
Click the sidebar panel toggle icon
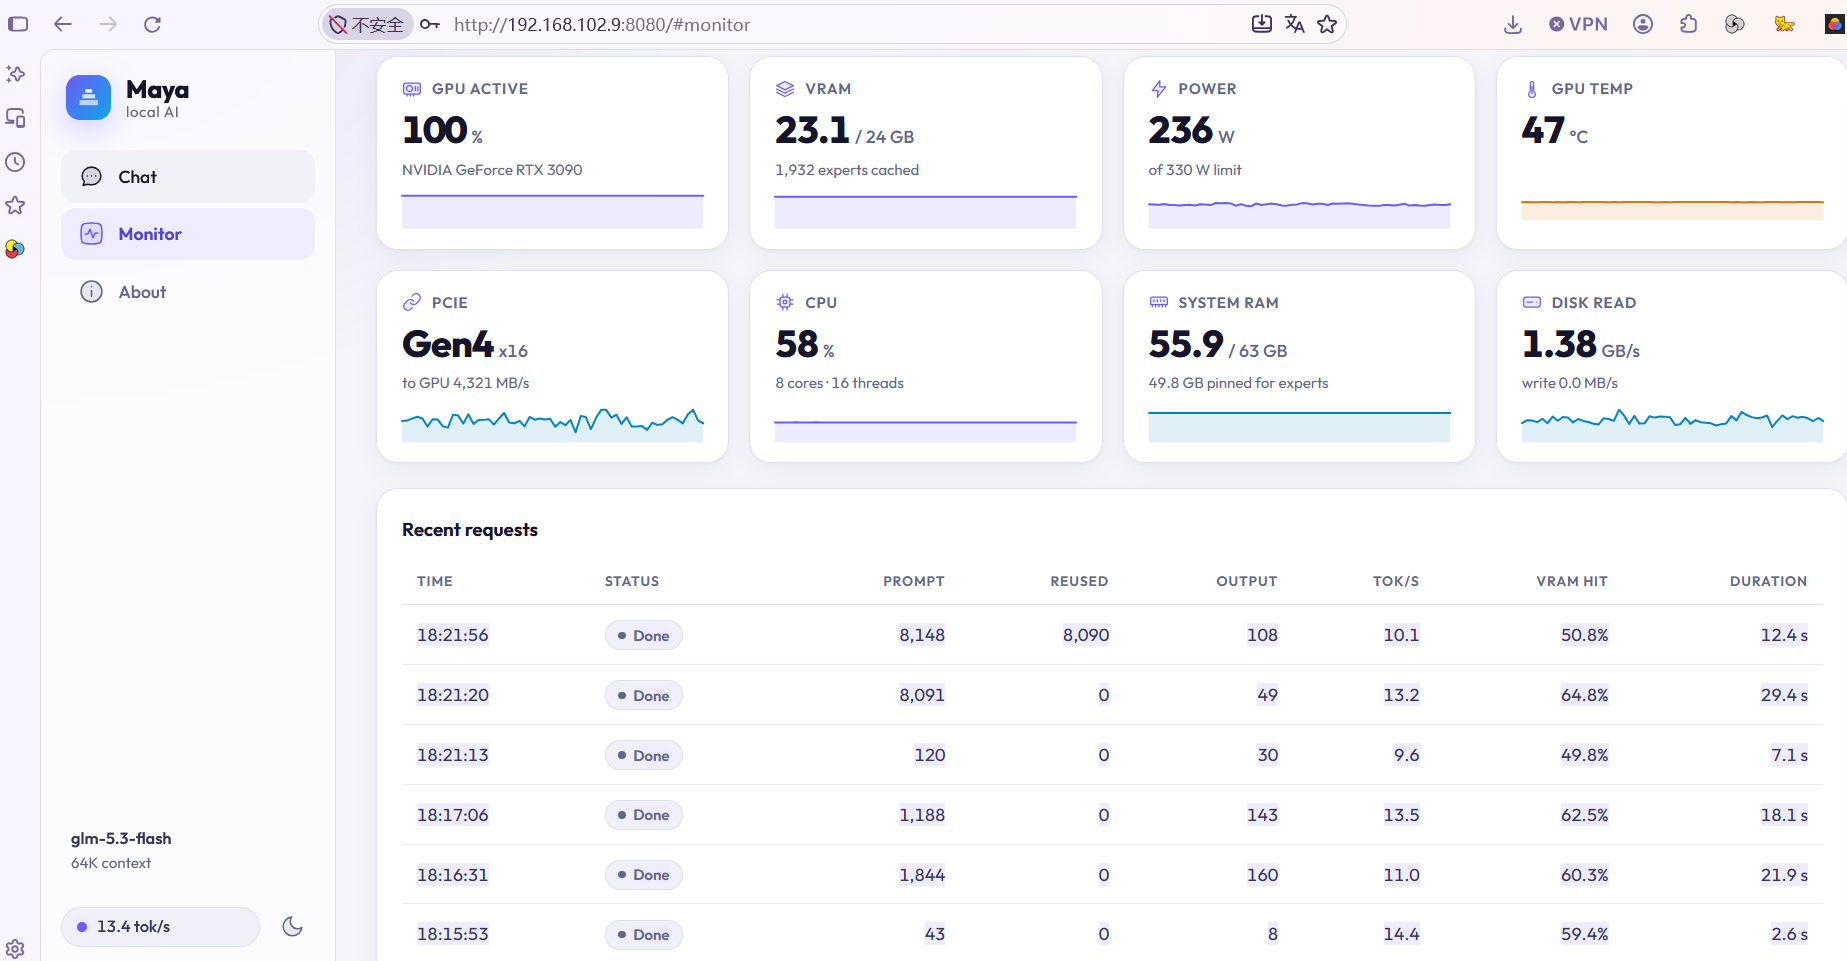point(18,24)
